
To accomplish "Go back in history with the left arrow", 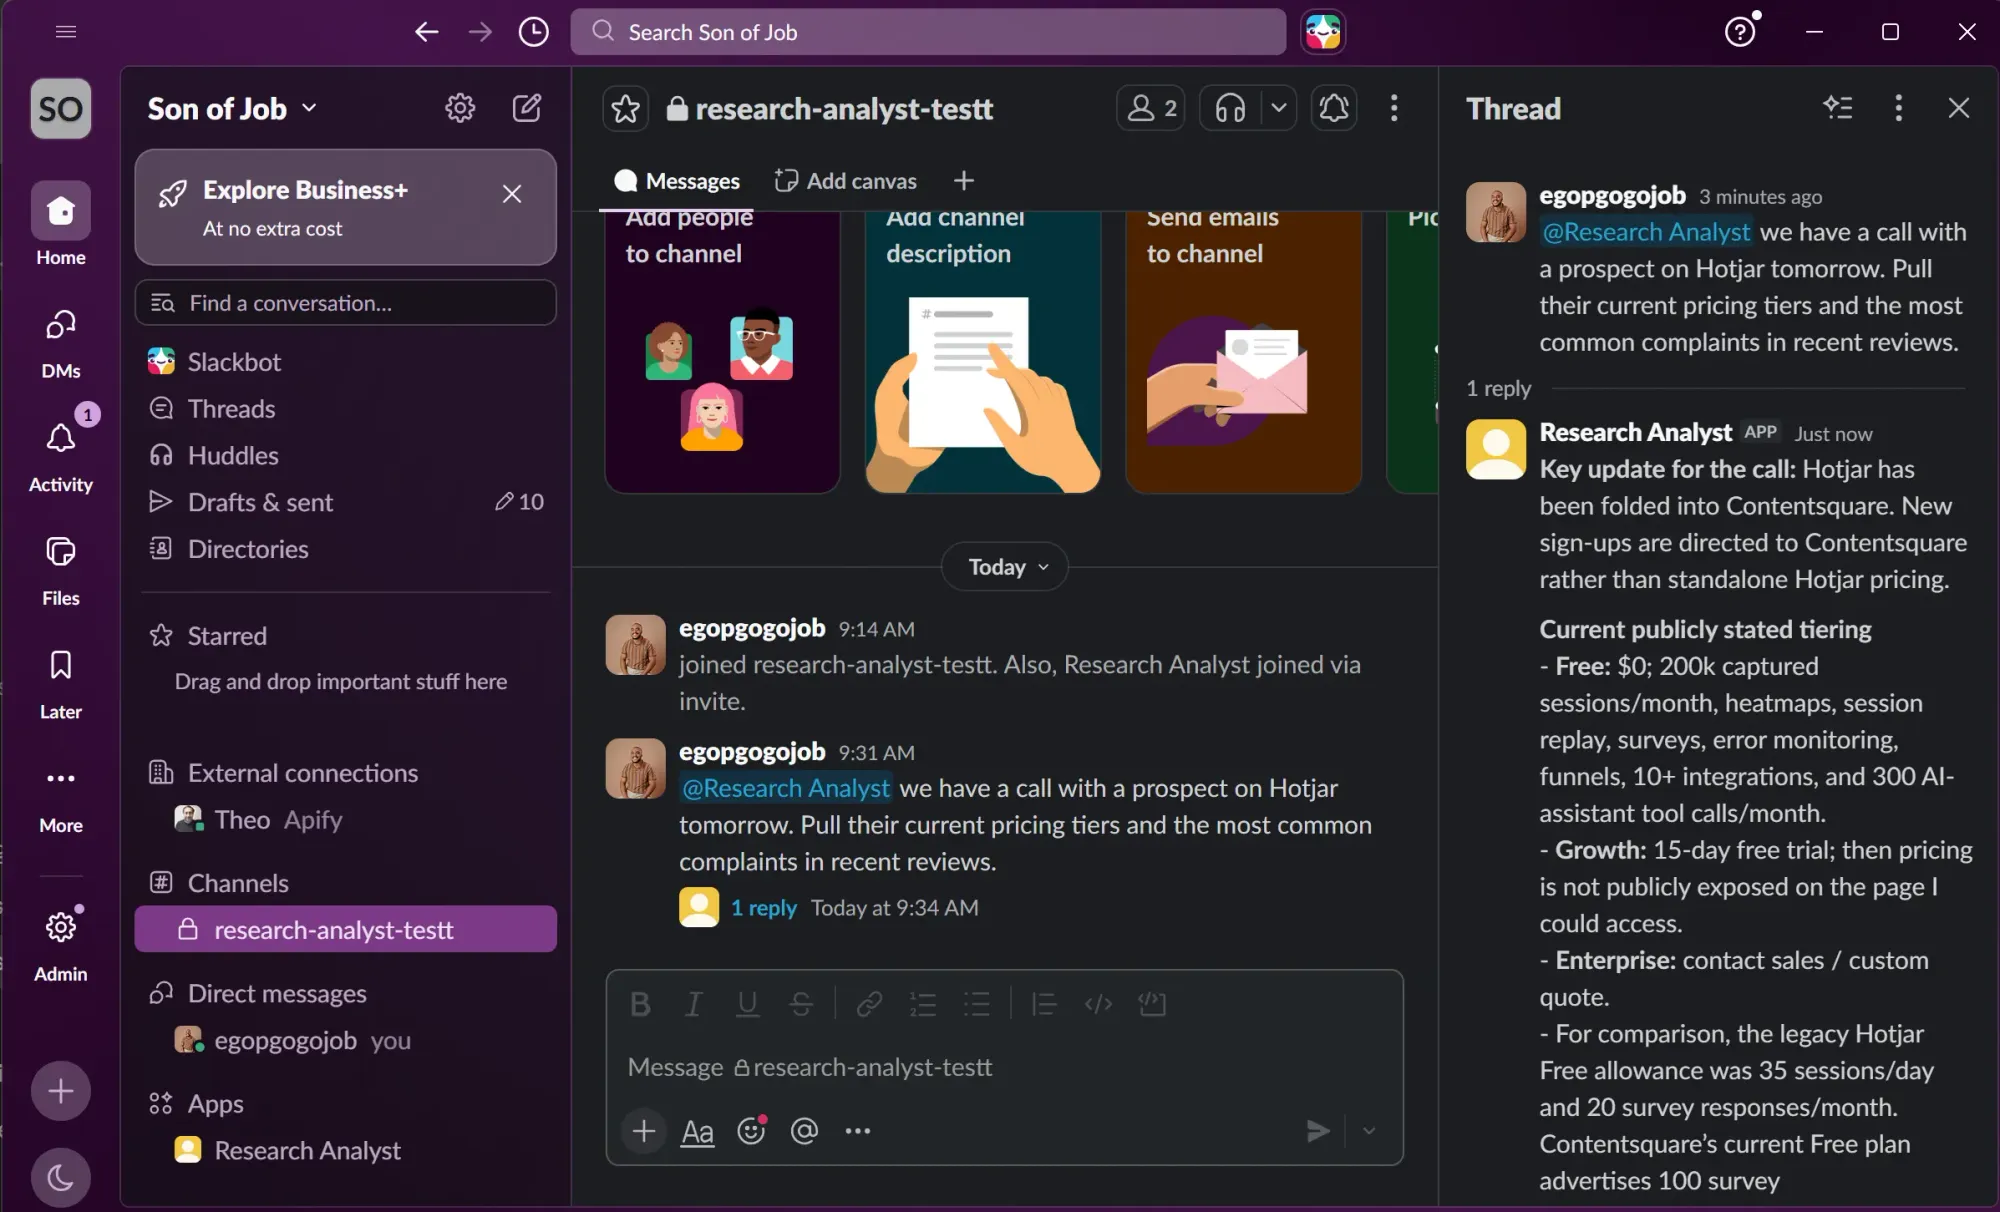I will tap(427, 32).
